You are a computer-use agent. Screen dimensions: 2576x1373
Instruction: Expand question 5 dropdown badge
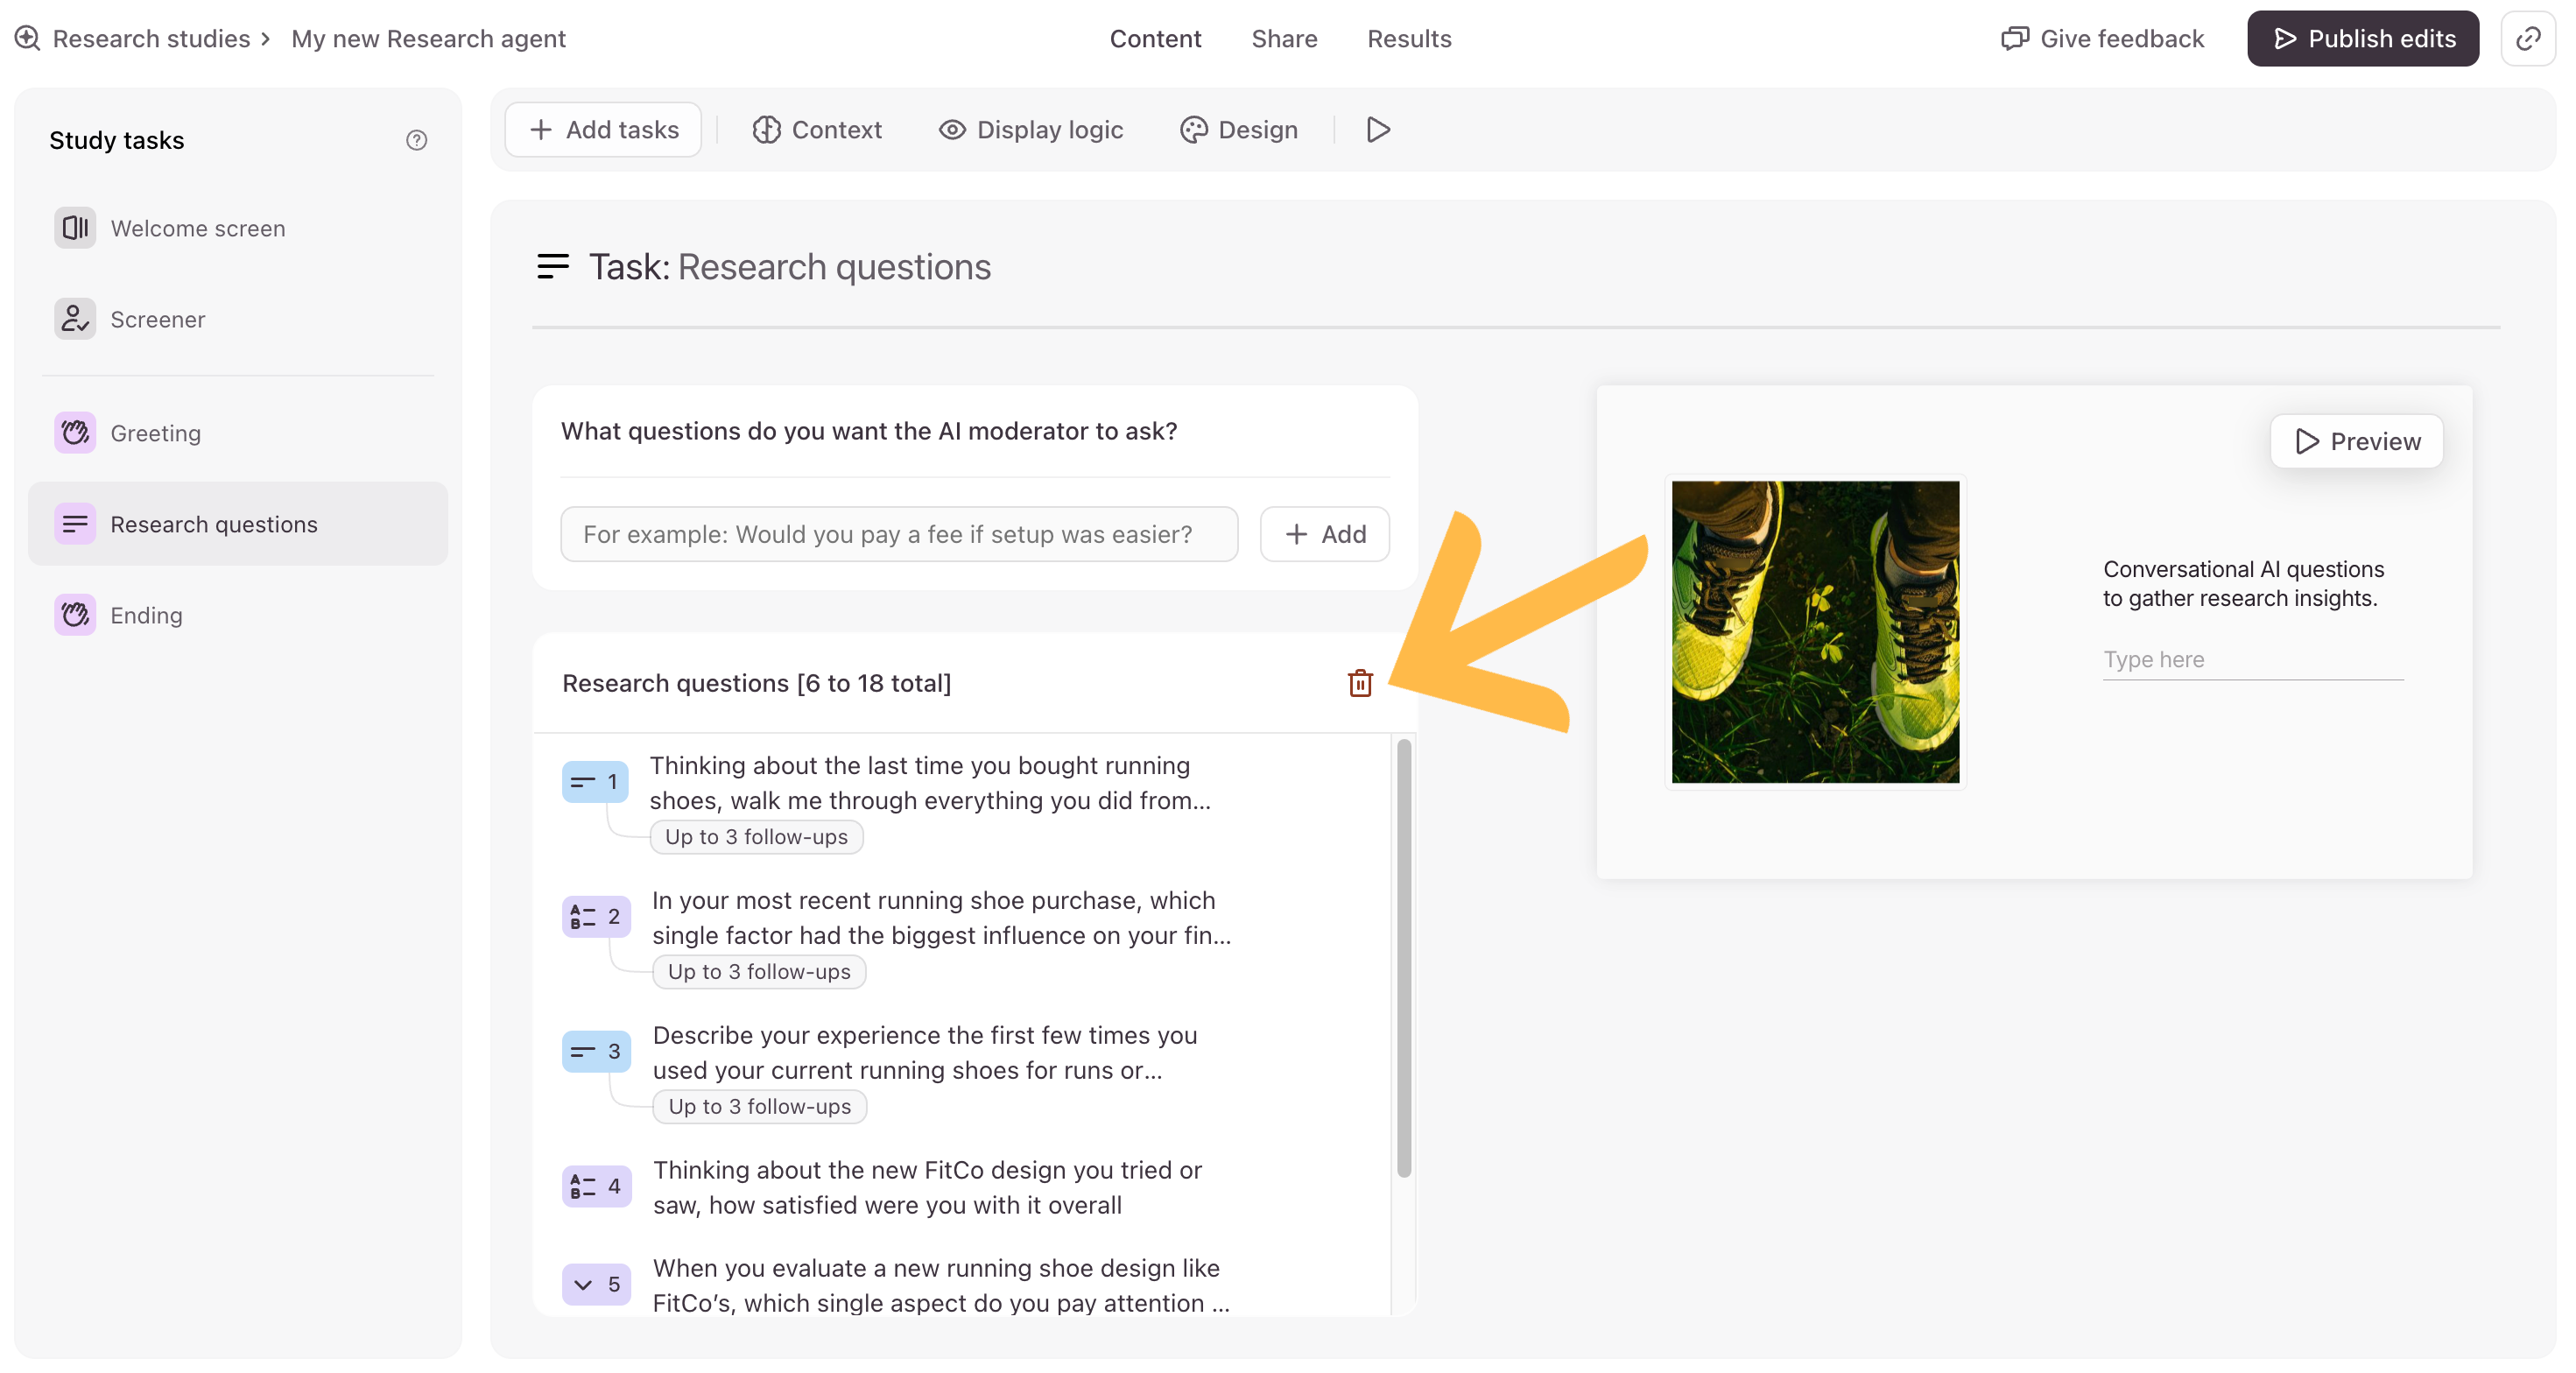(596, 1284)
